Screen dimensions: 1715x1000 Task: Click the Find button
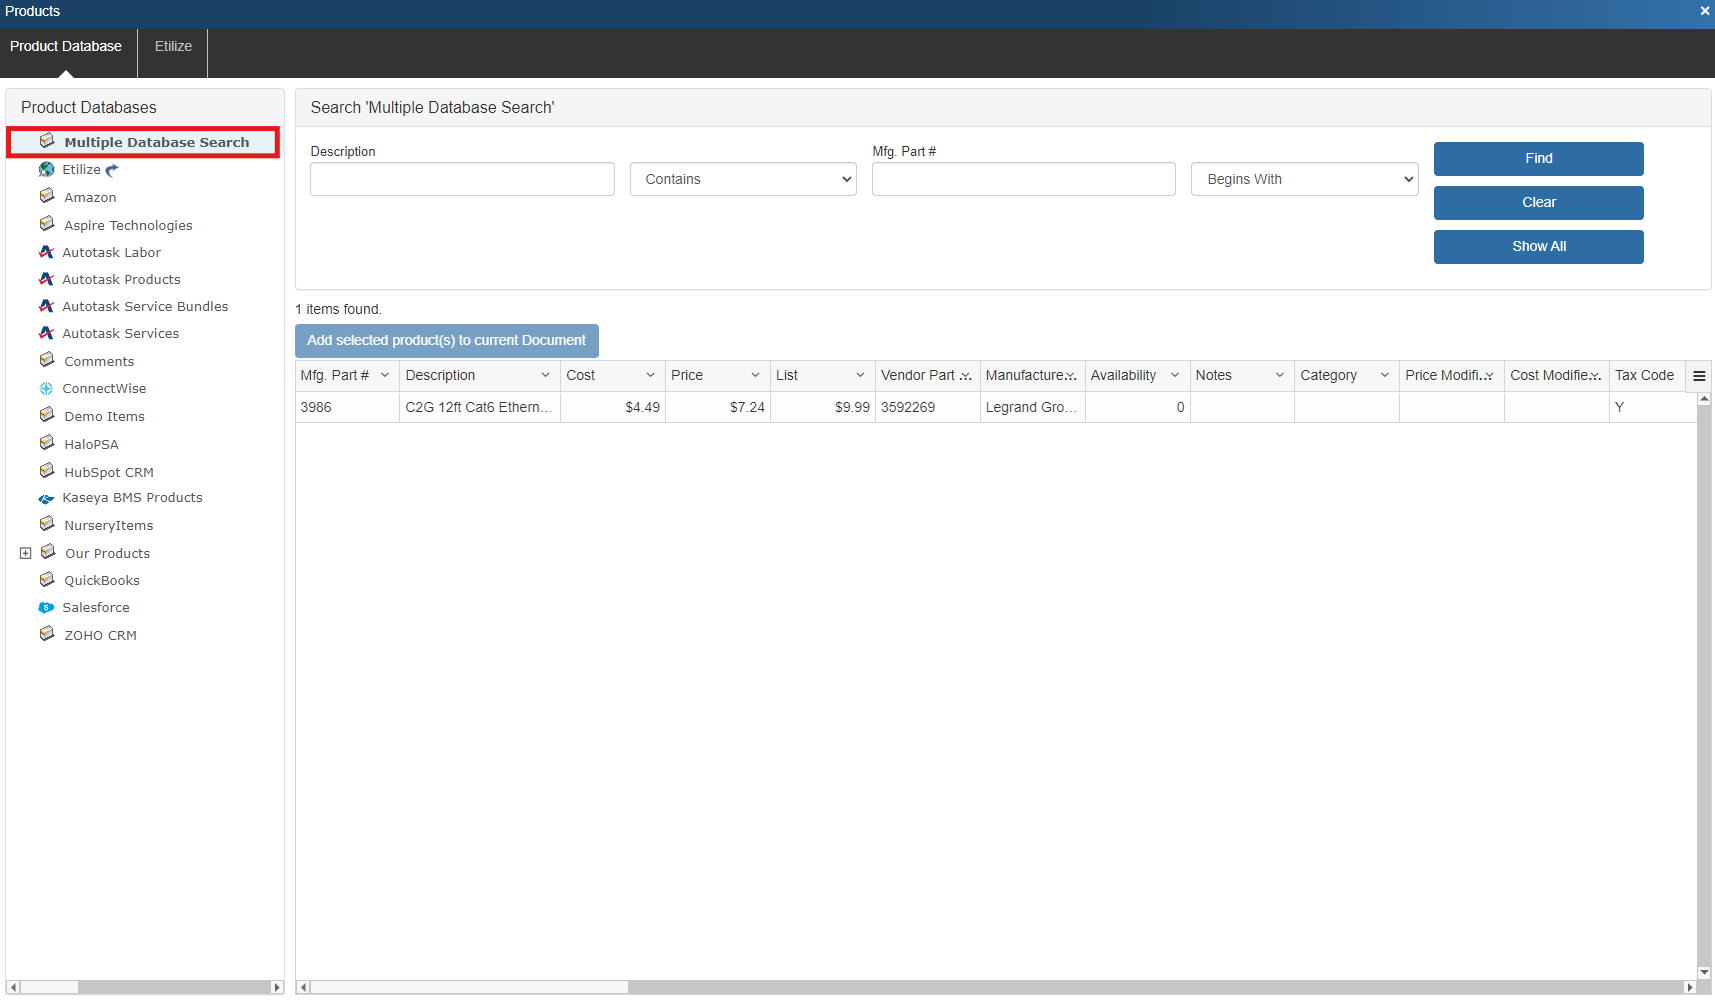click(1538, 159)
